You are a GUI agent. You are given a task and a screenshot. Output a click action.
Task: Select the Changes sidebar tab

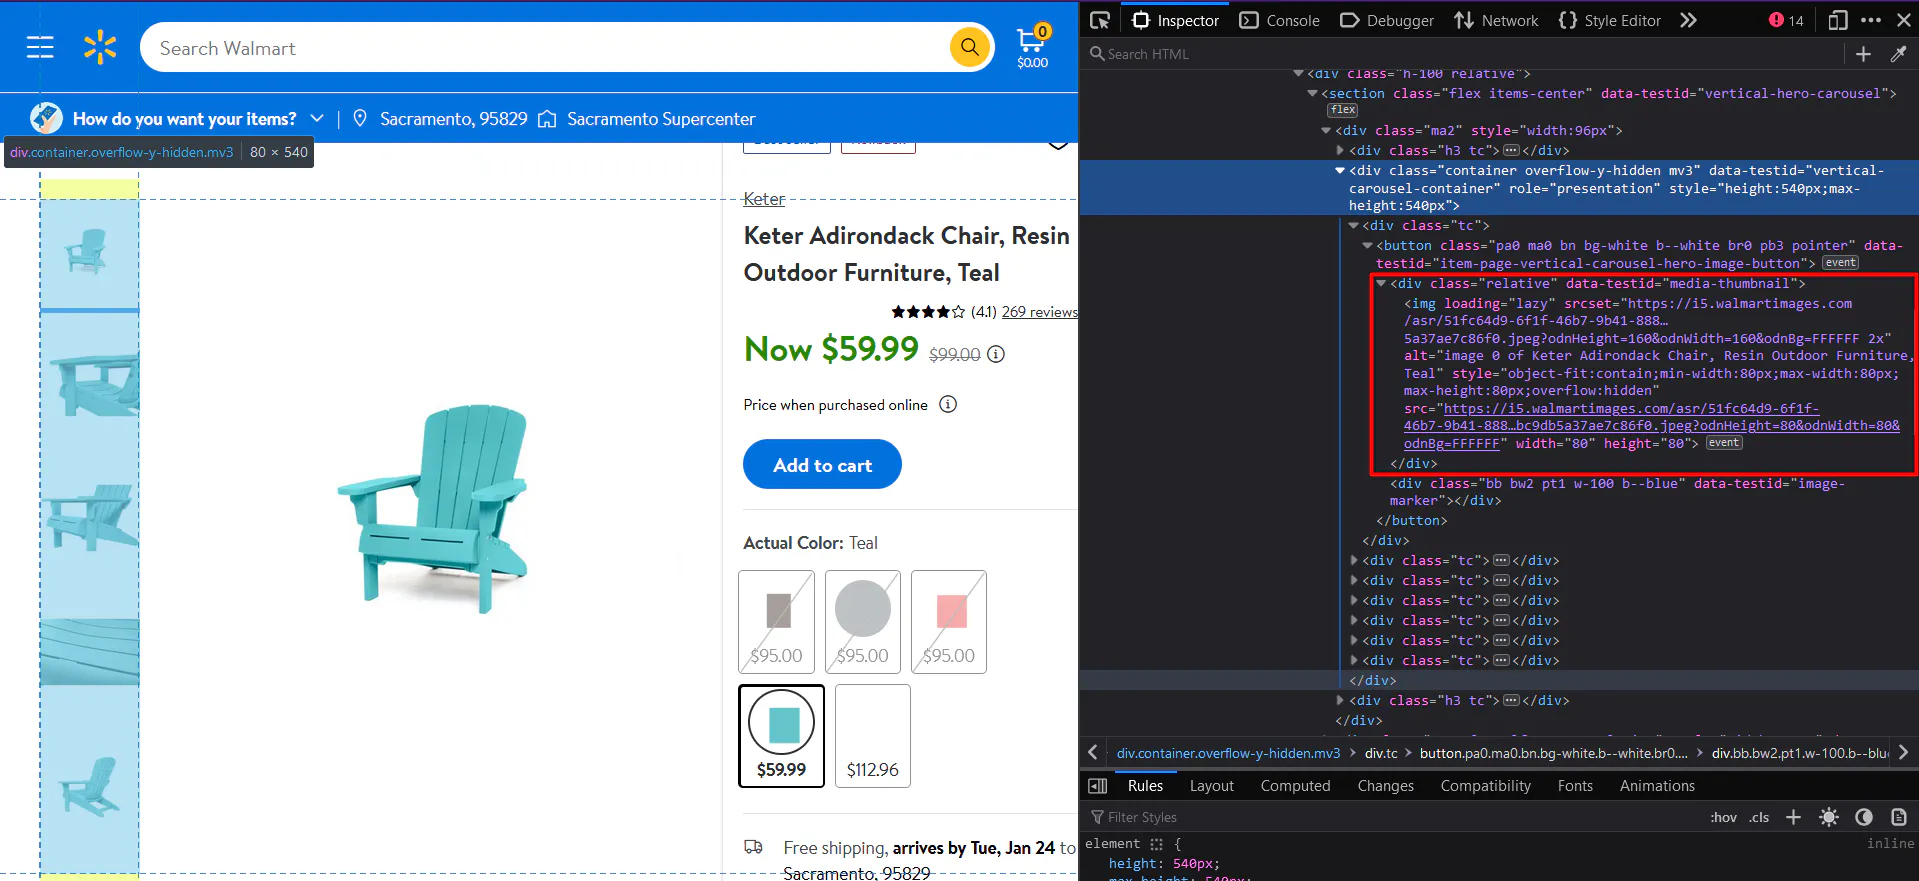(1385, 786)
